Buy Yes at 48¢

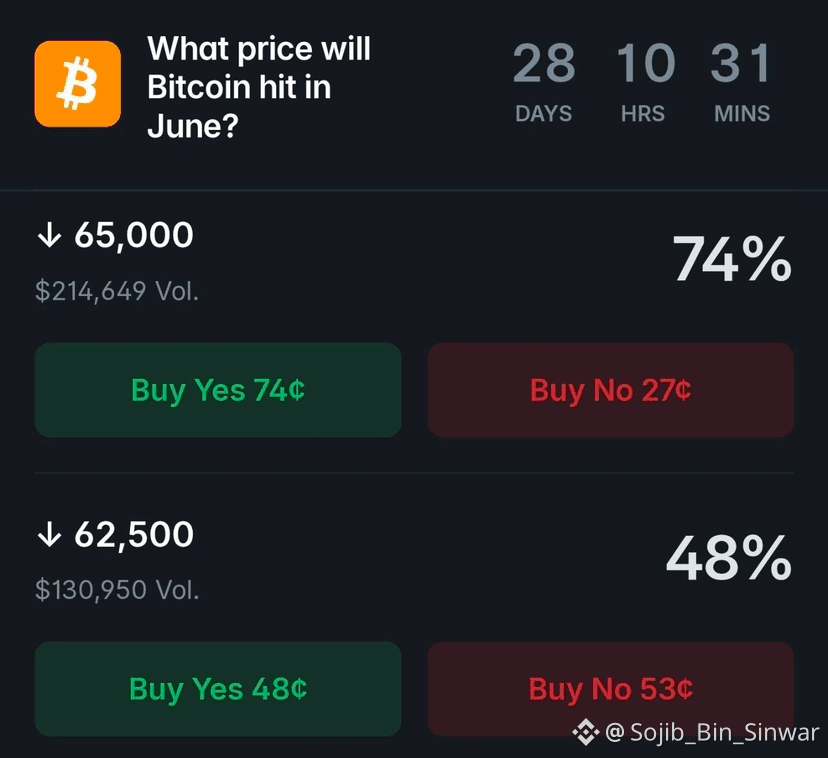218,689
